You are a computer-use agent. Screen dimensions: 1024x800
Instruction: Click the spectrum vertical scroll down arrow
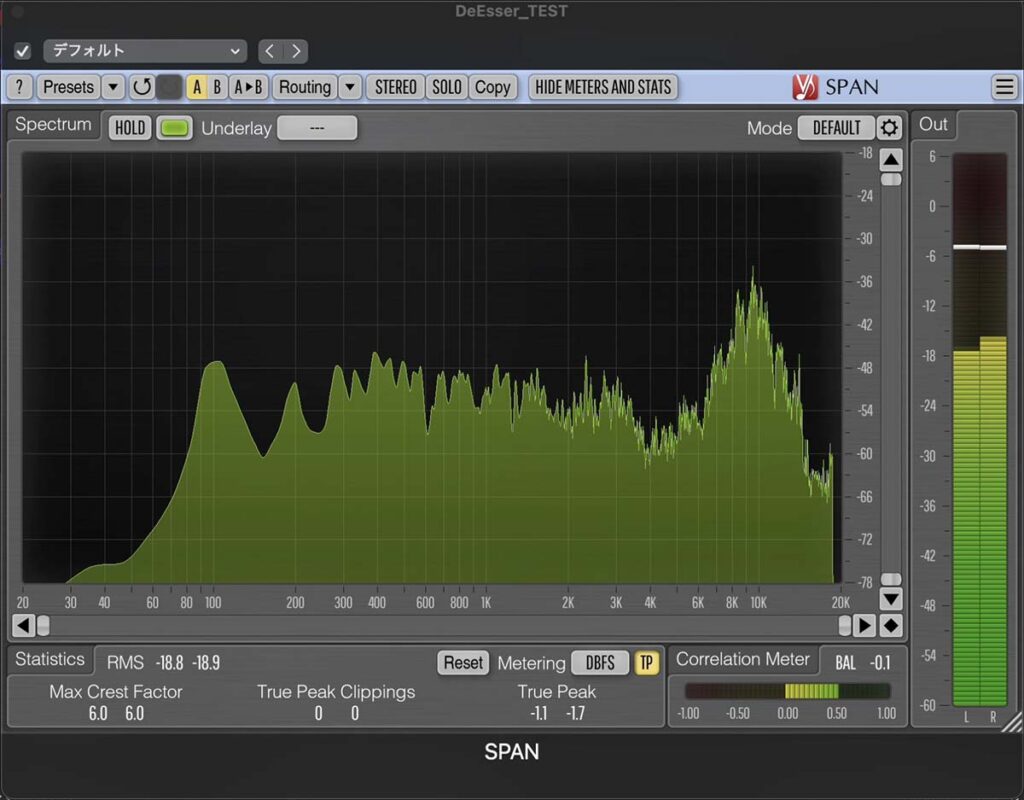tap(891, 599)
